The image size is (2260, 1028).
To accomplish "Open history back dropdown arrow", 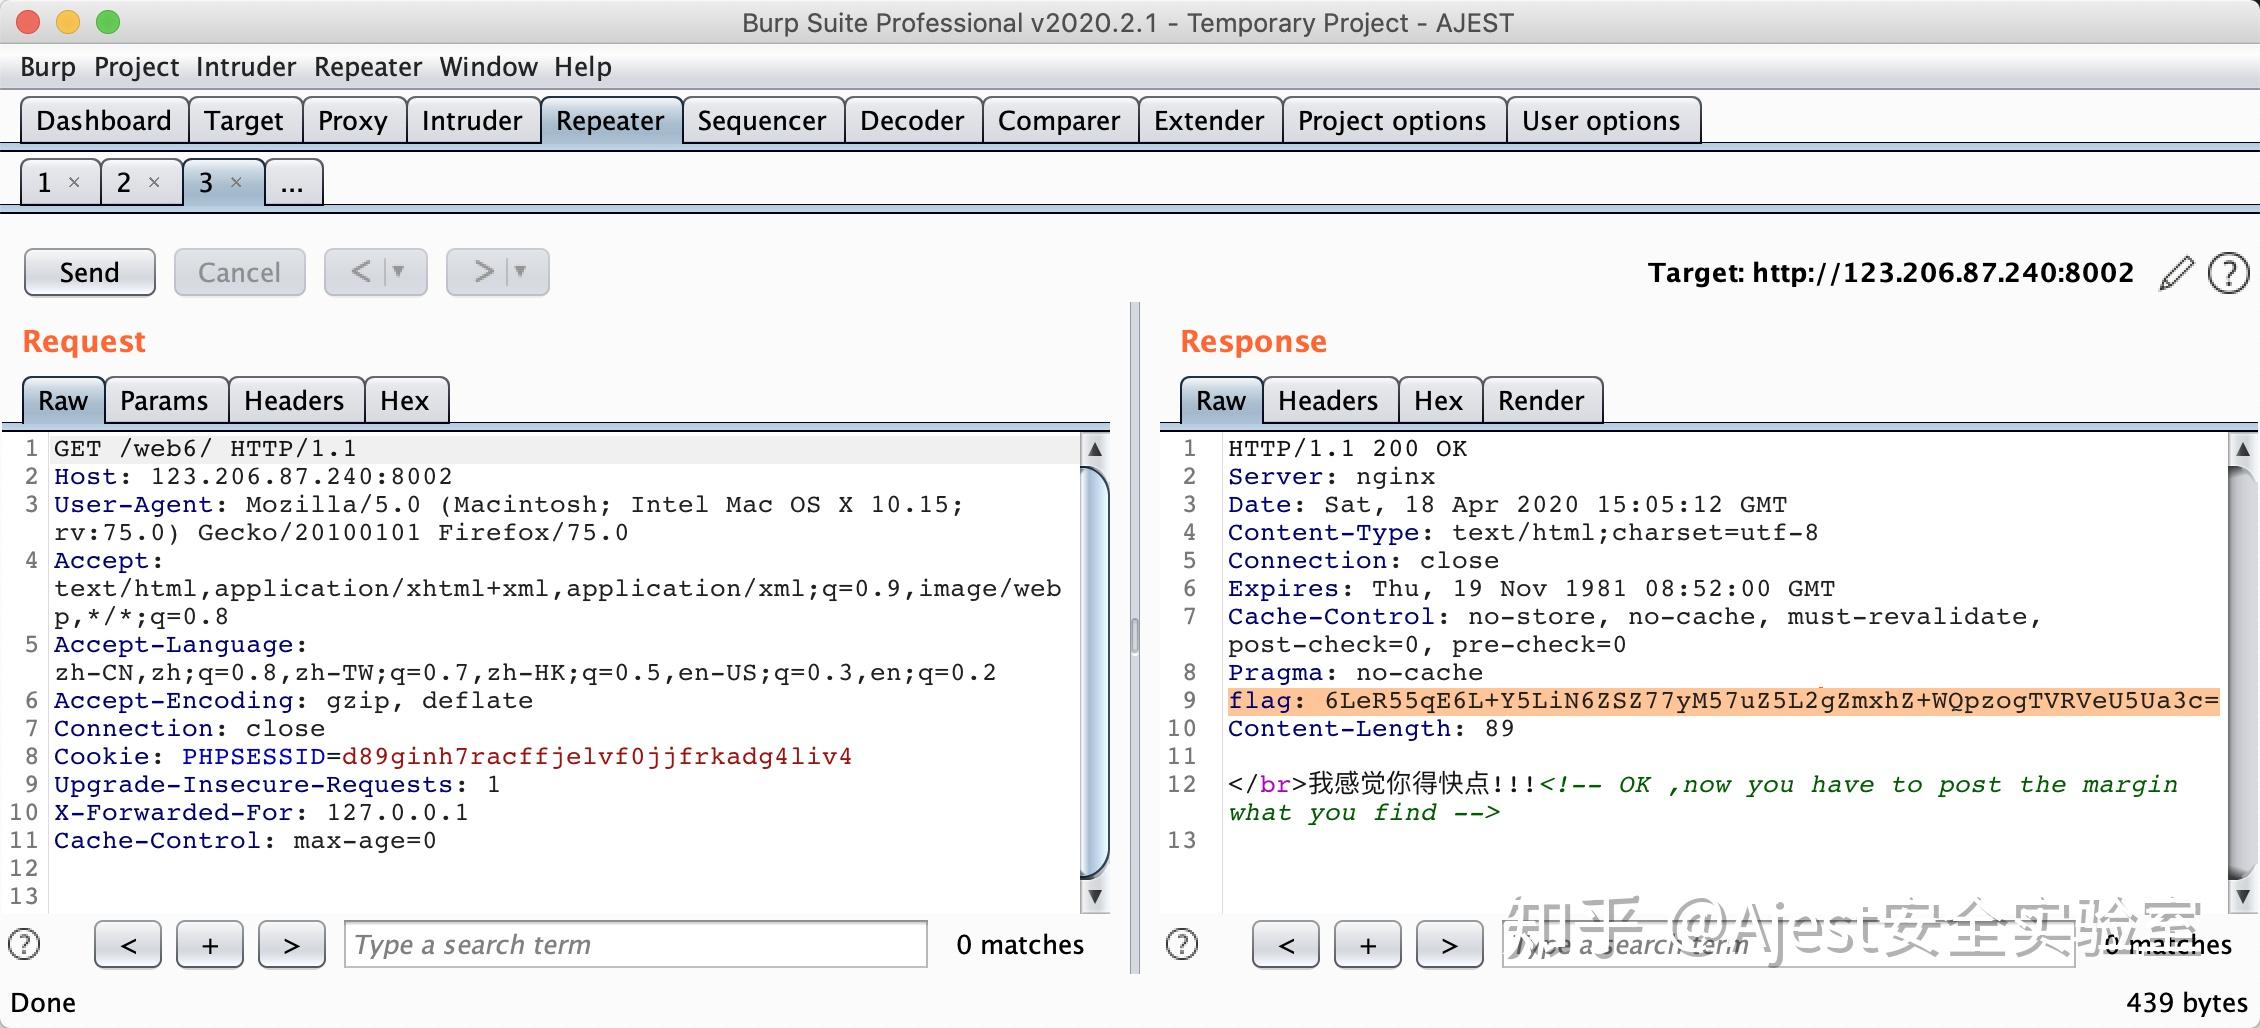I will coord(398,272).
